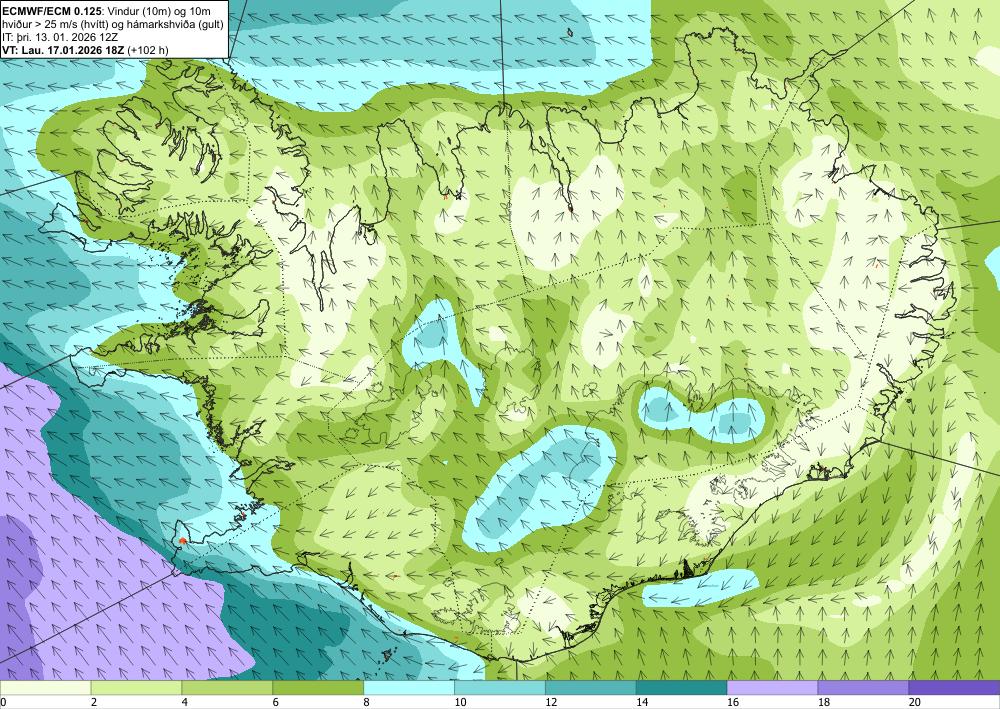
Task: Click the 14–16 m/s dark teal legend swatch
Action: point(681,688)
